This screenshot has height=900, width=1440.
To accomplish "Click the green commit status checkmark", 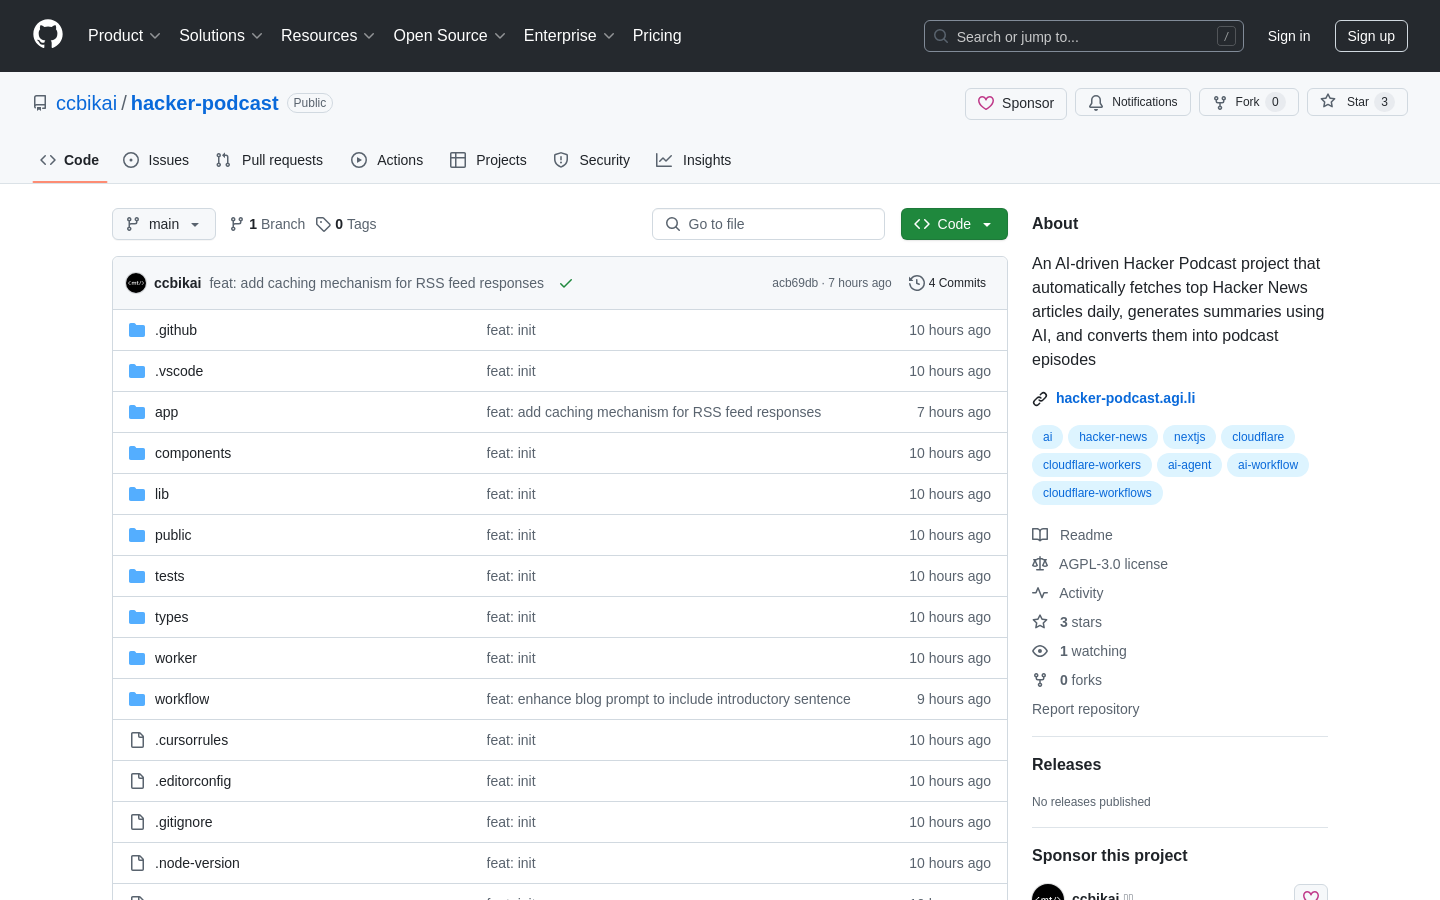I will [566, 283].
